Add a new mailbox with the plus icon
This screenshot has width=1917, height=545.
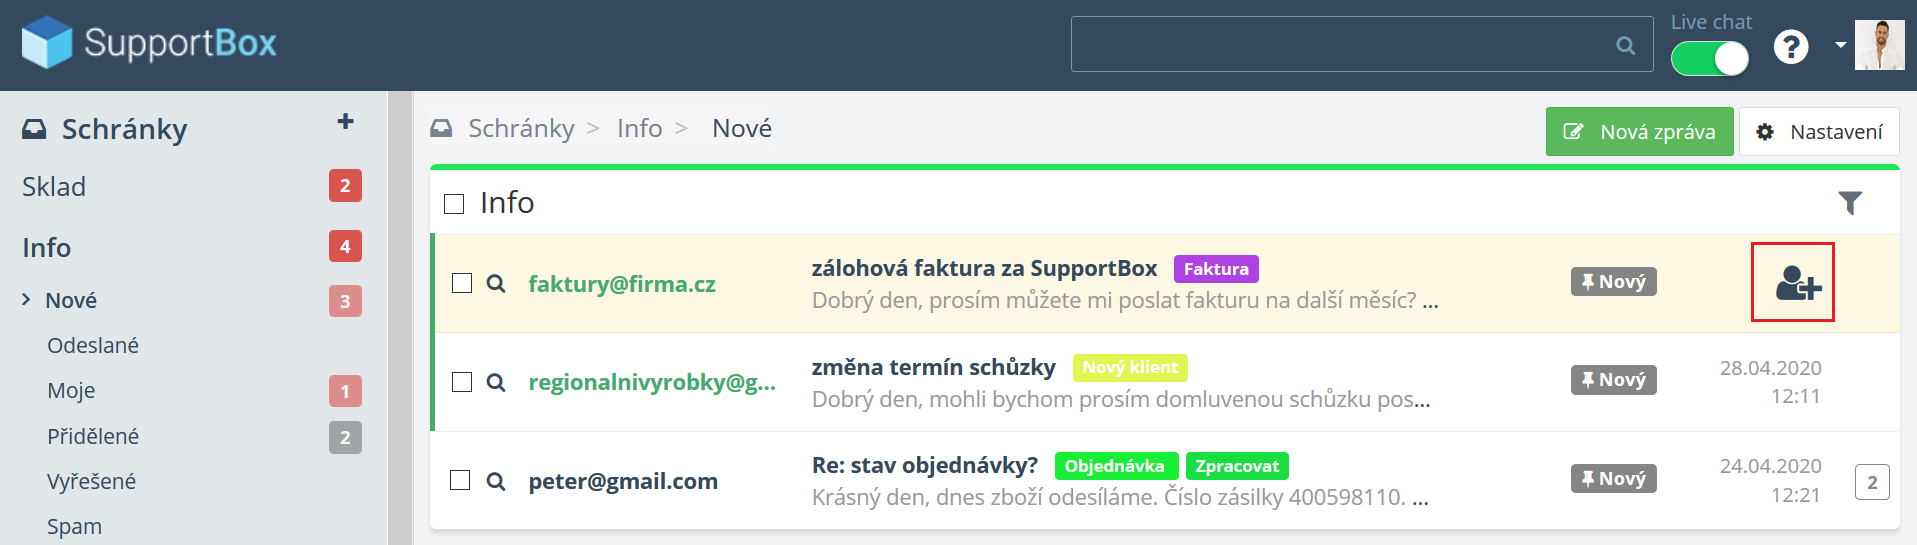tap(346, 122)
